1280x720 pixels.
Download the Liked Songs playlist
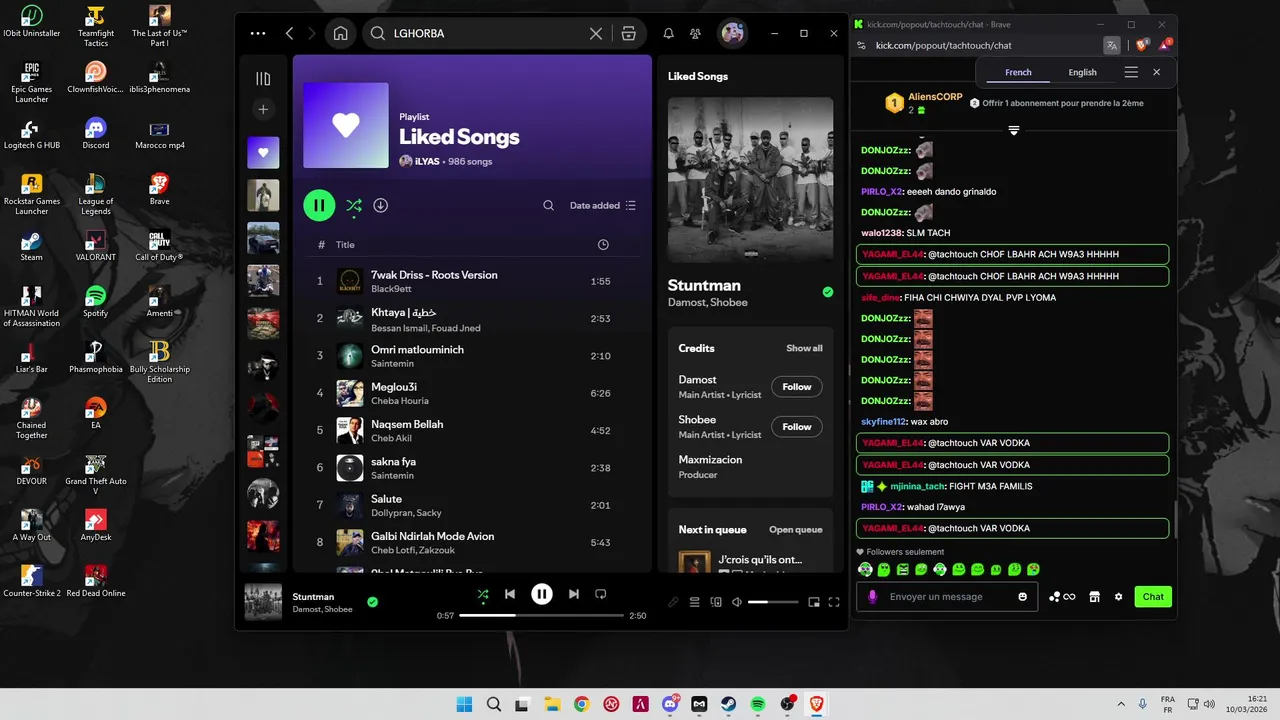(x=381, y=205)
